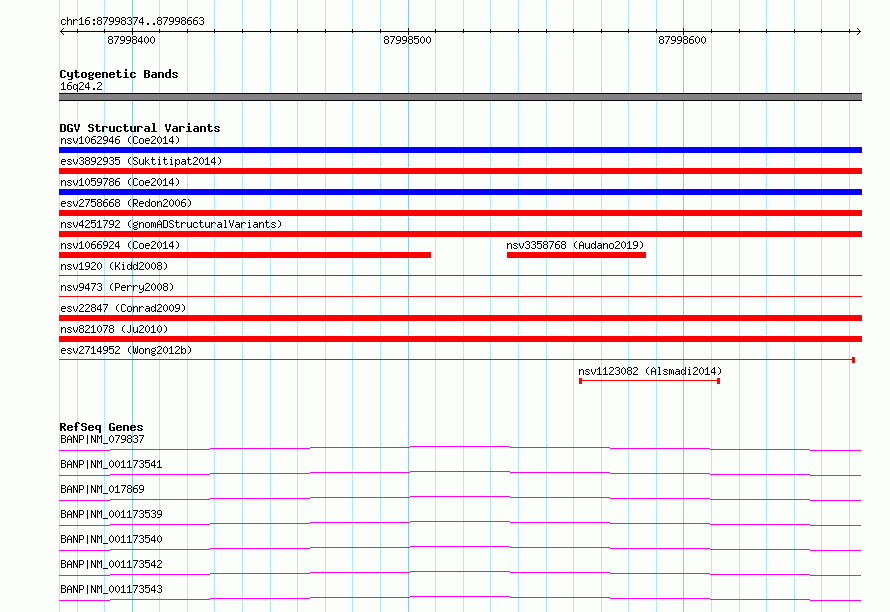The width and height of the screenshot is (890, 612).
Task: Open the BANP|NM_001173543 transcript label
Action: tap(111, 589)
